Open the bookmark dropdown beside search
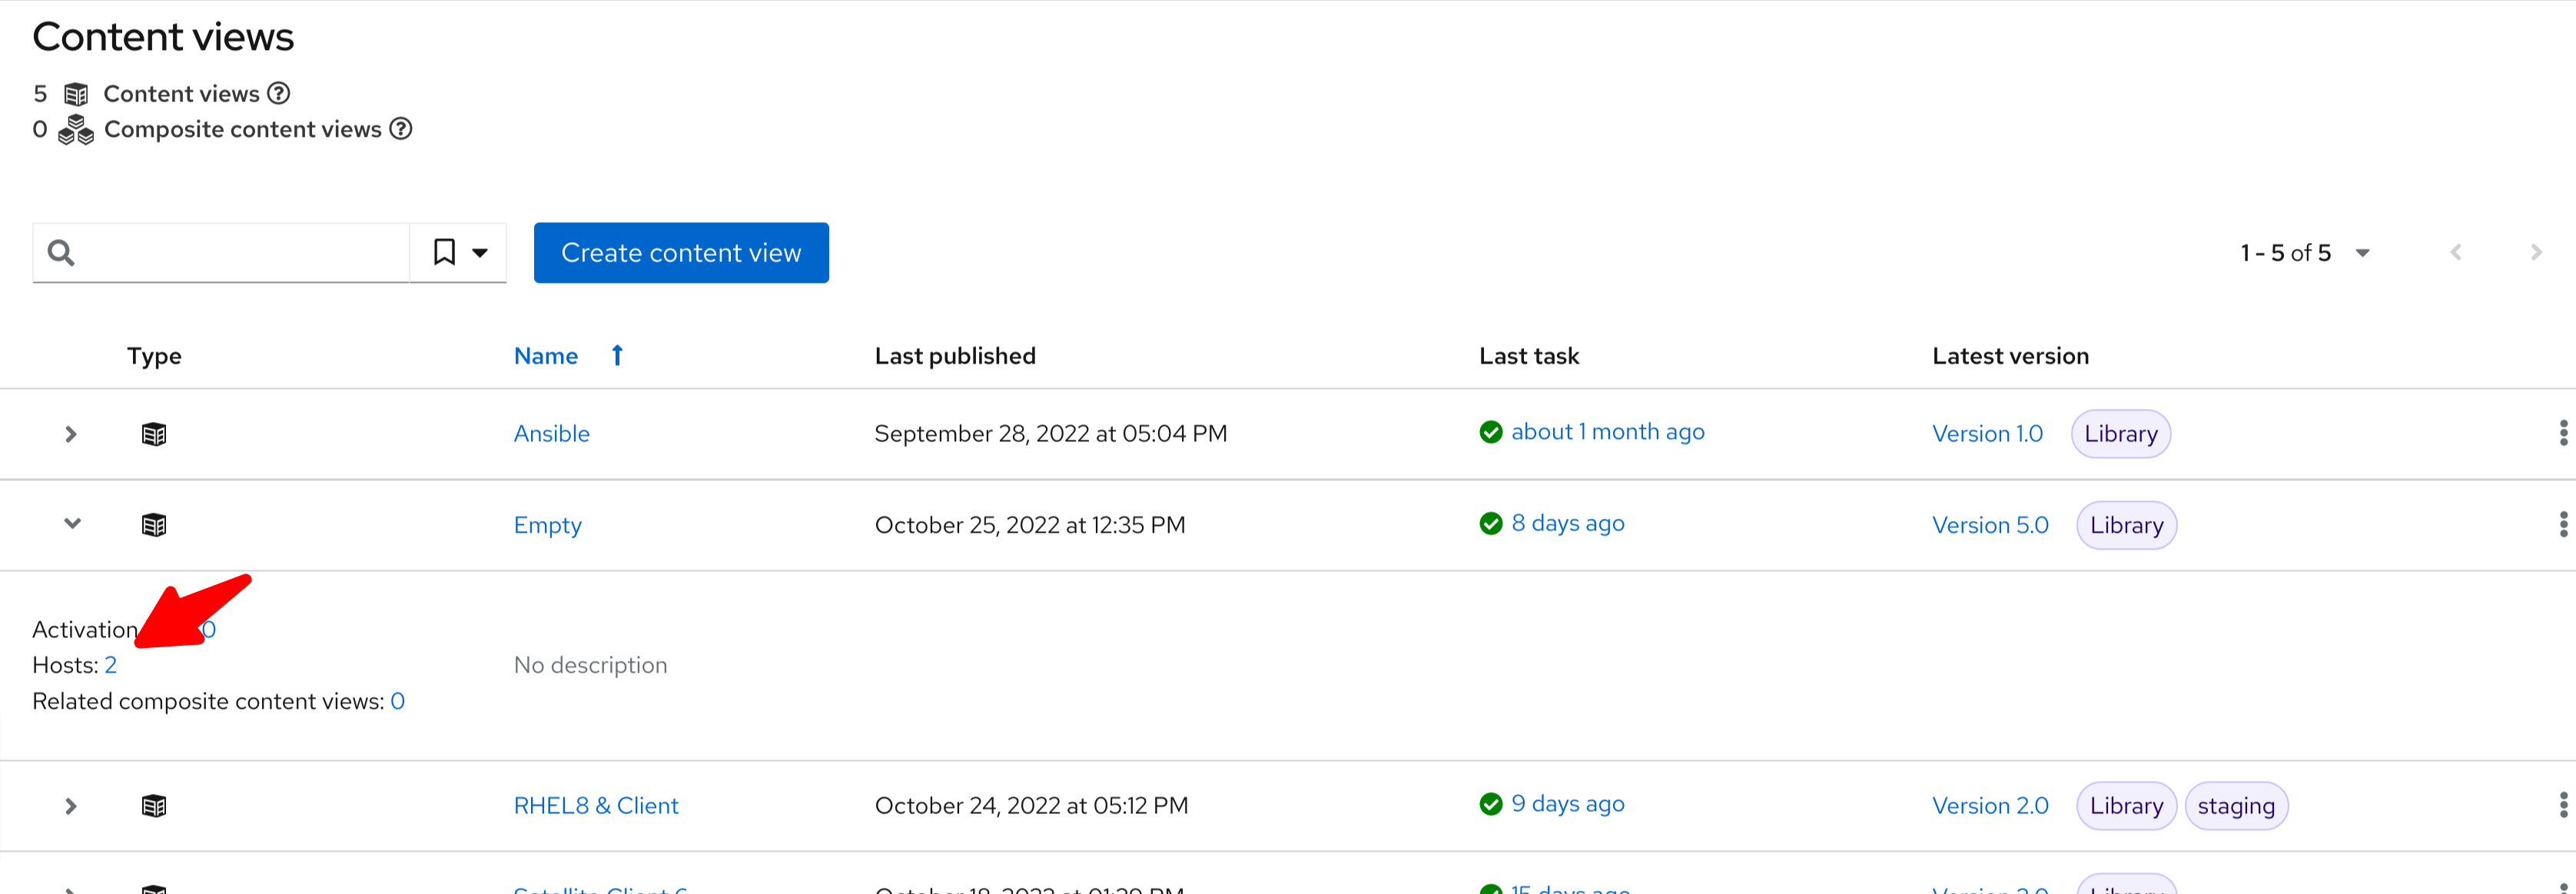Viewport: 2576px width, 894px height. [x=459, y=253]
